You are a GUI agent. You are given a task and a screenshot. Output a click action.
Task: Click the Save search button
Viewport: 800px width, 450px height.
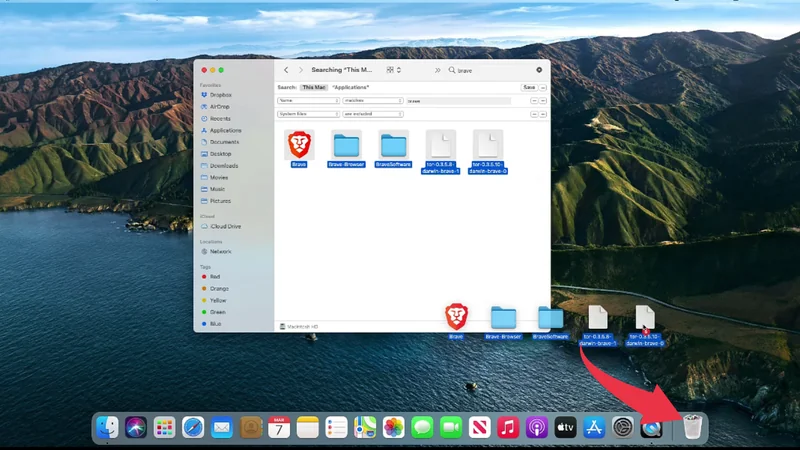529,88
